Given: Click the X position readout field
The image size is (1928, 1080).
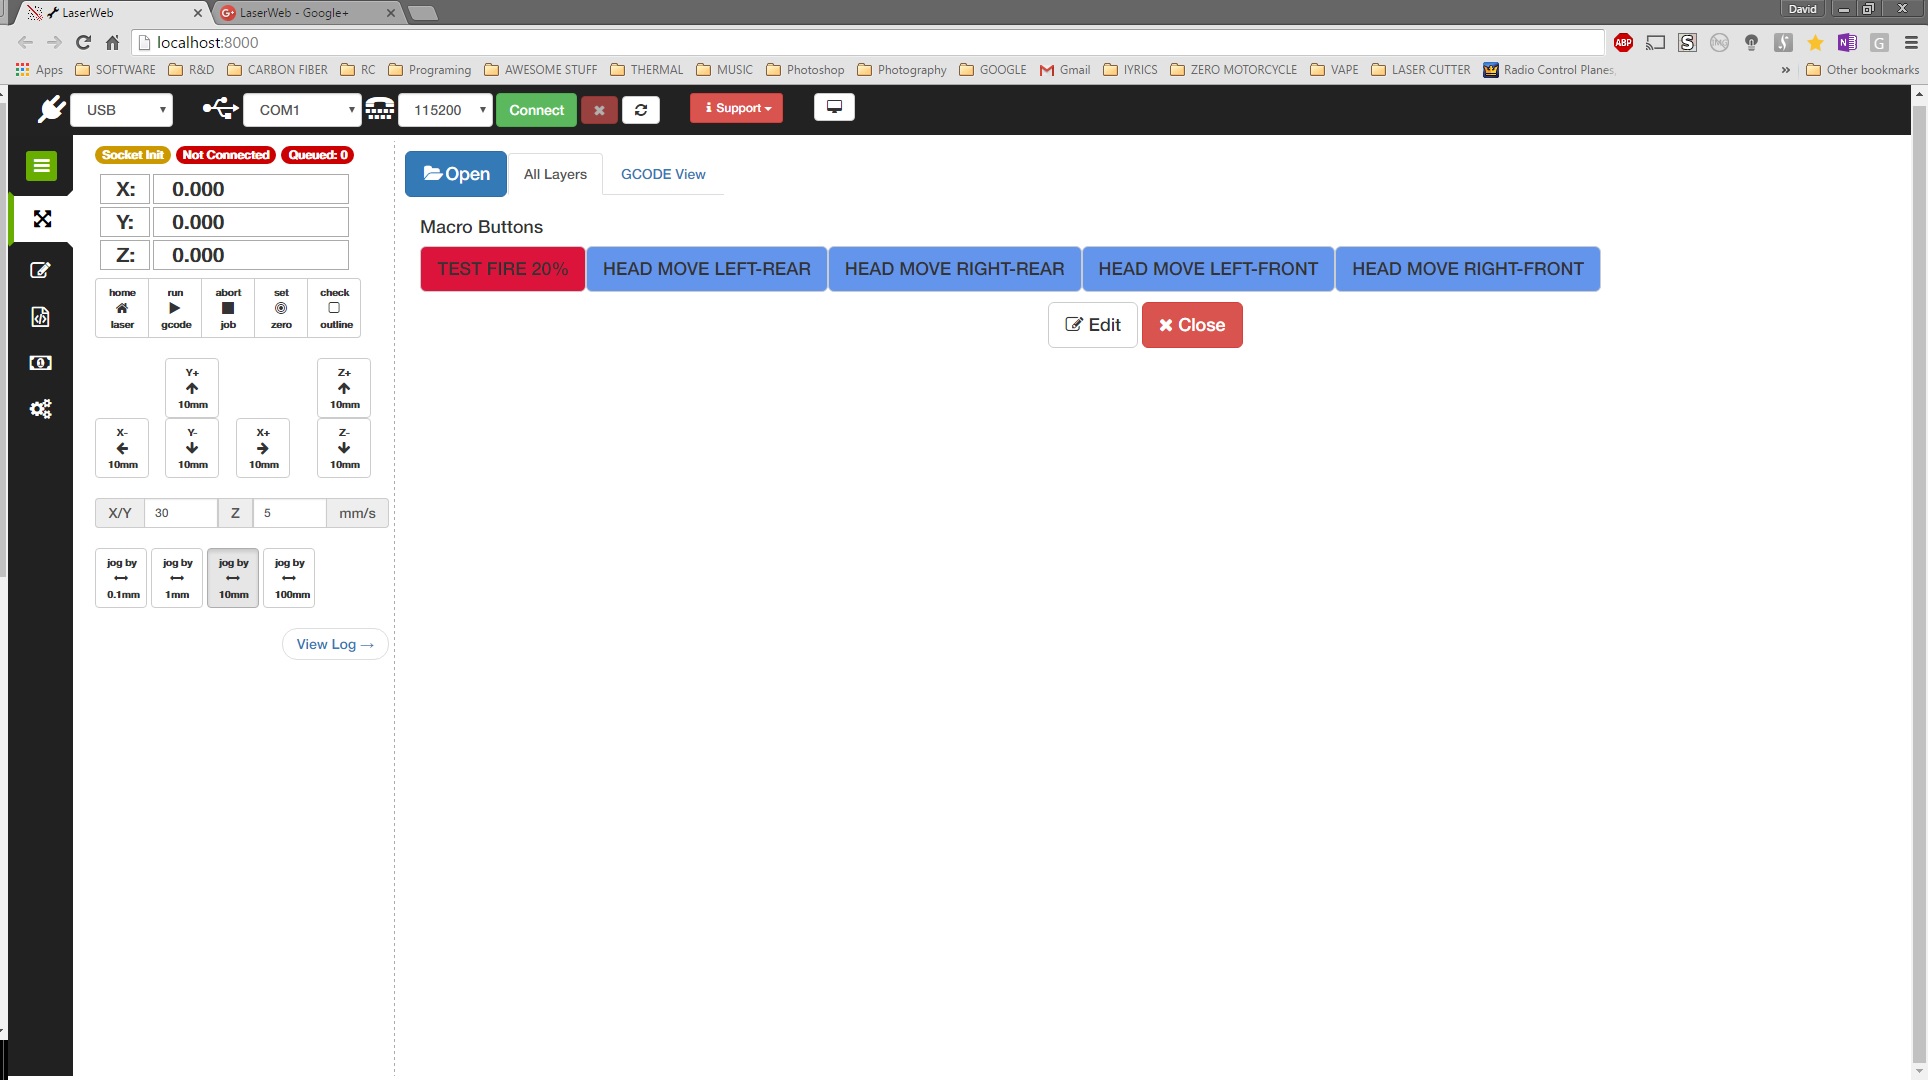Looking at the screenshot, I should coord(250,189).
